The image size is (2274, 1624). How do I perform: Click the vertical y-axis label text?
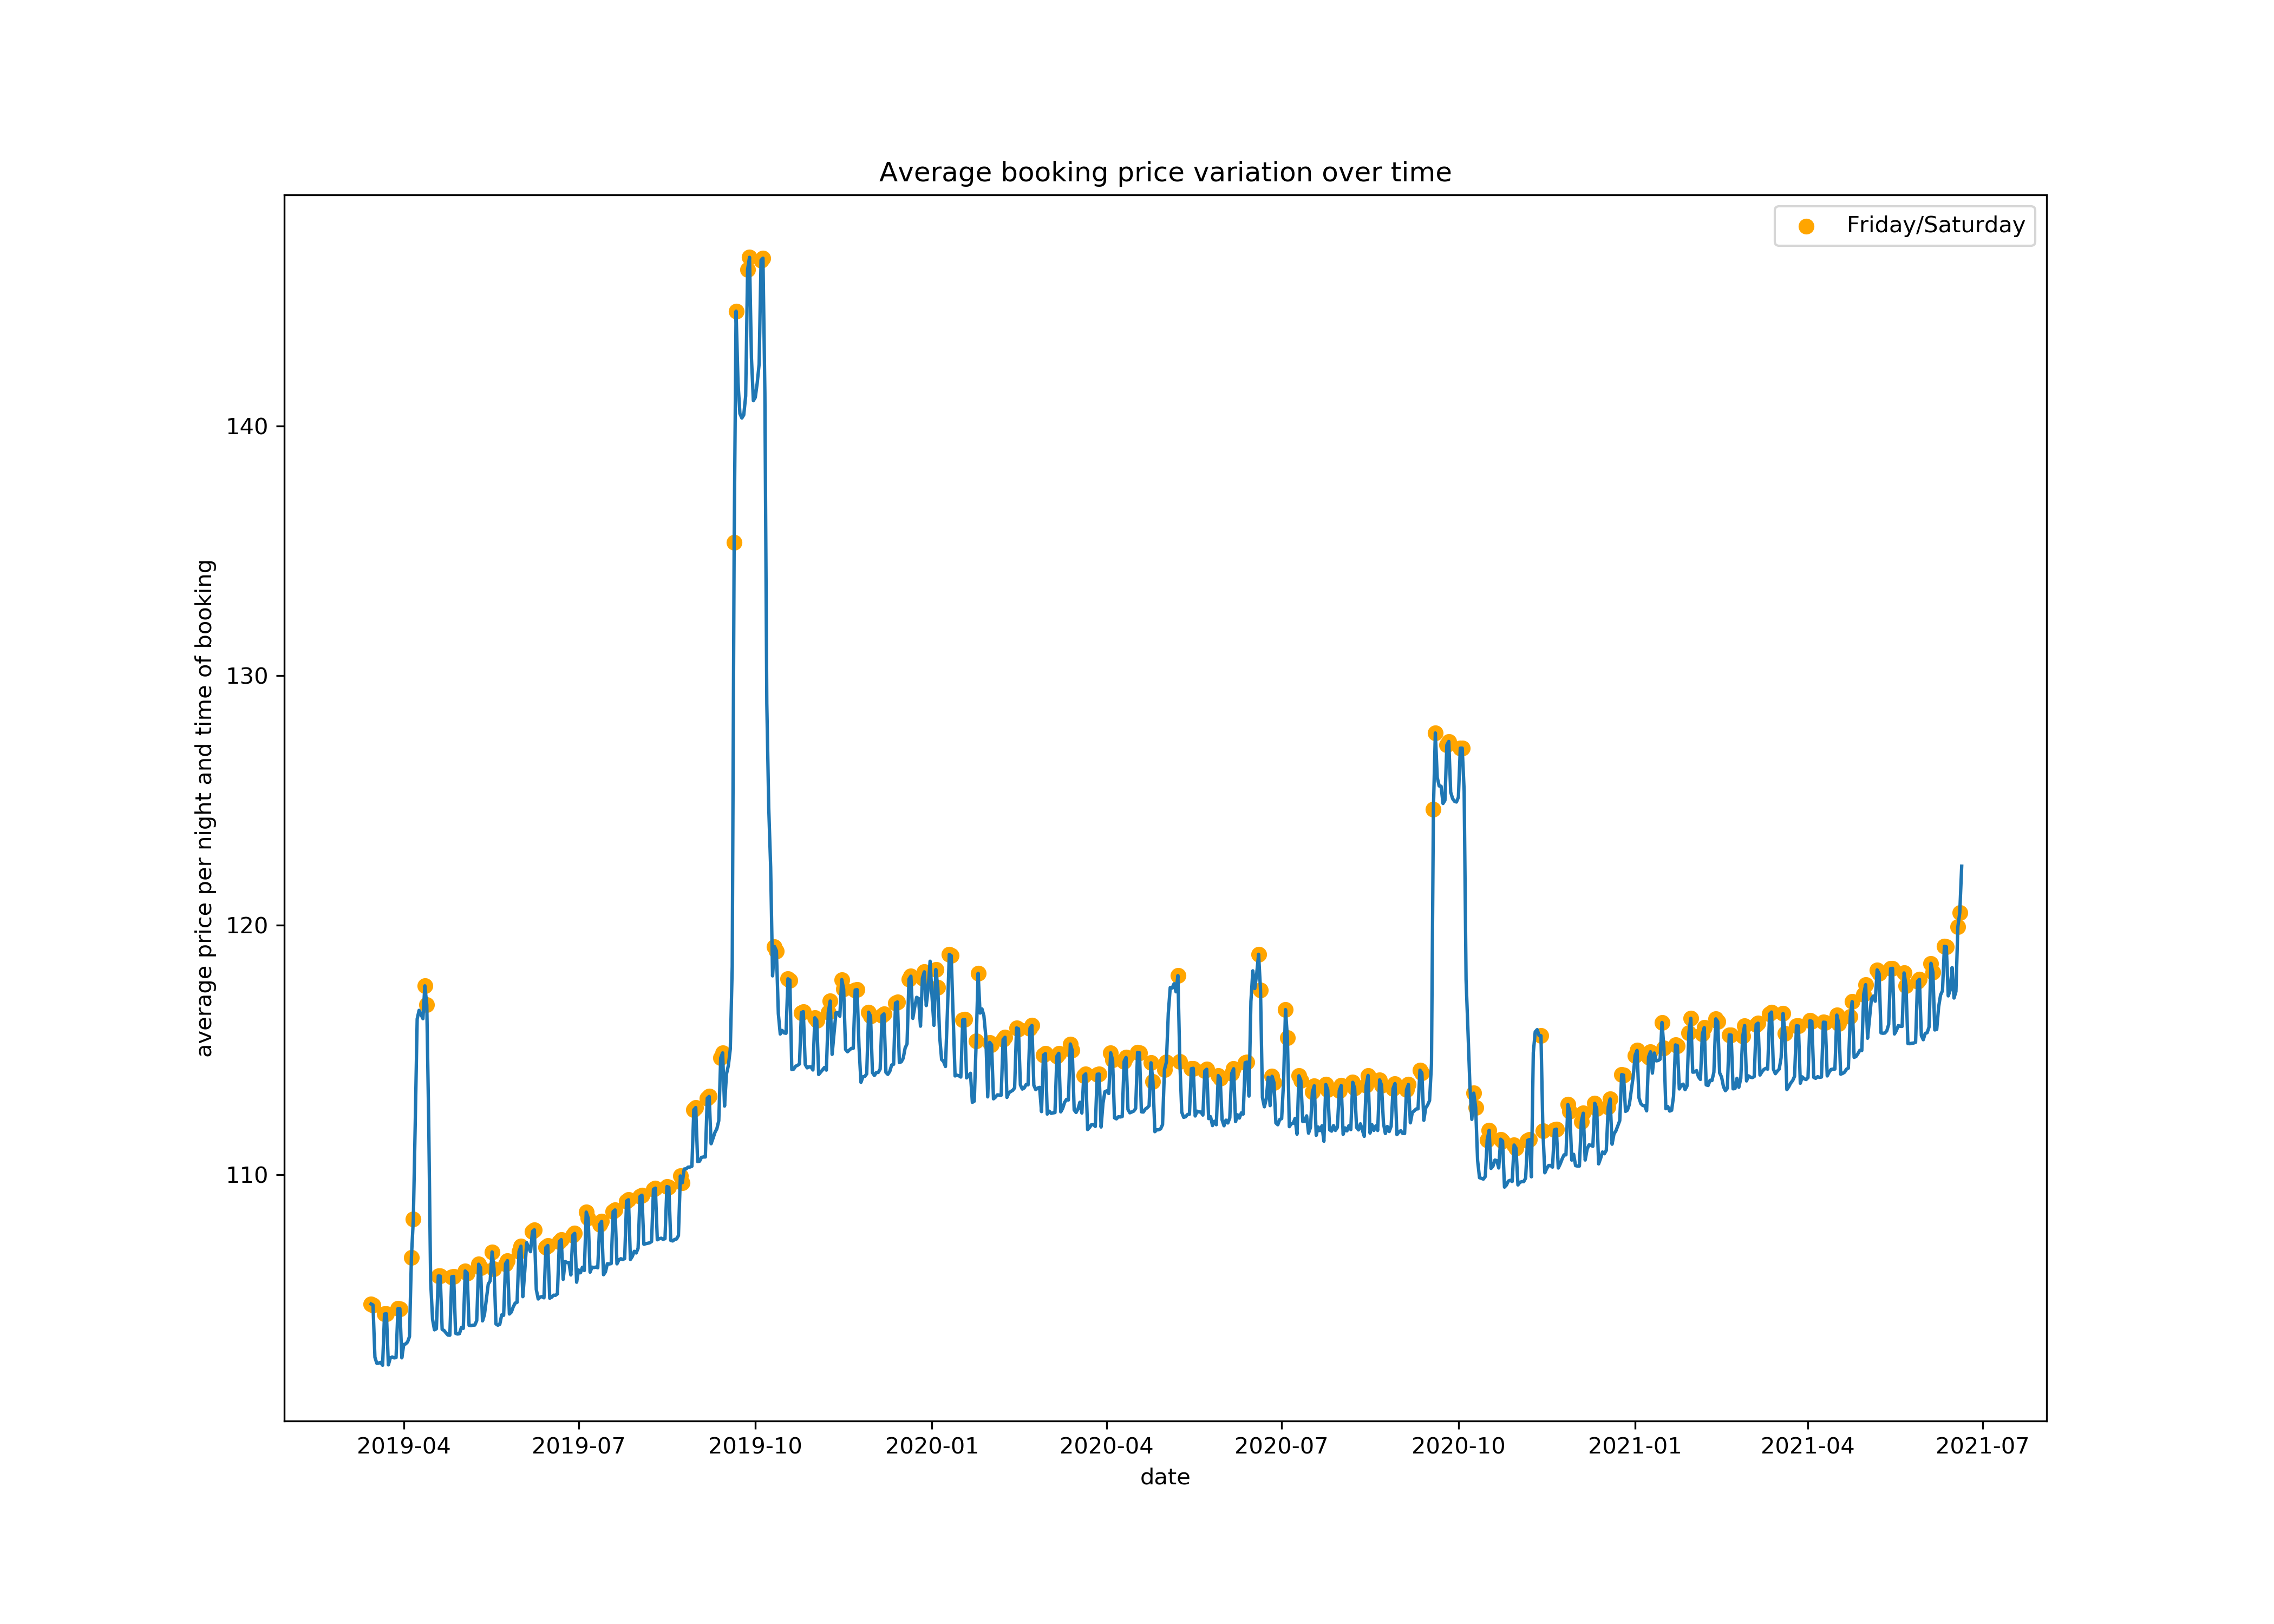point(204,808)
